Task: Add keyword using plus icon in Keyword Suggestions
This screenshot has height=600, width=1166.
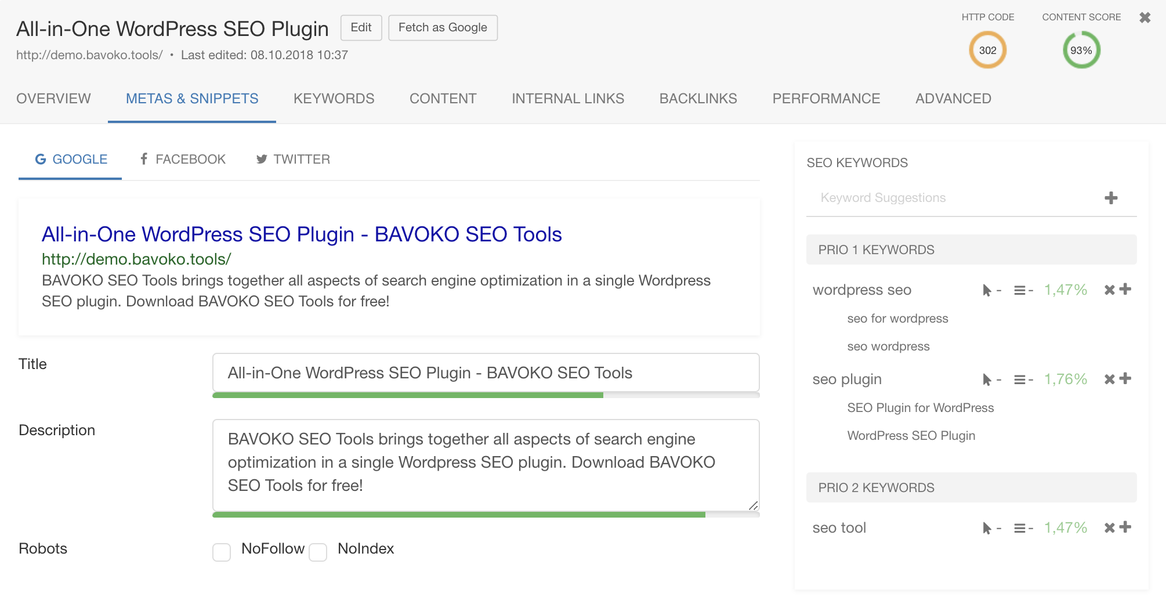Action: point(1111,198)
